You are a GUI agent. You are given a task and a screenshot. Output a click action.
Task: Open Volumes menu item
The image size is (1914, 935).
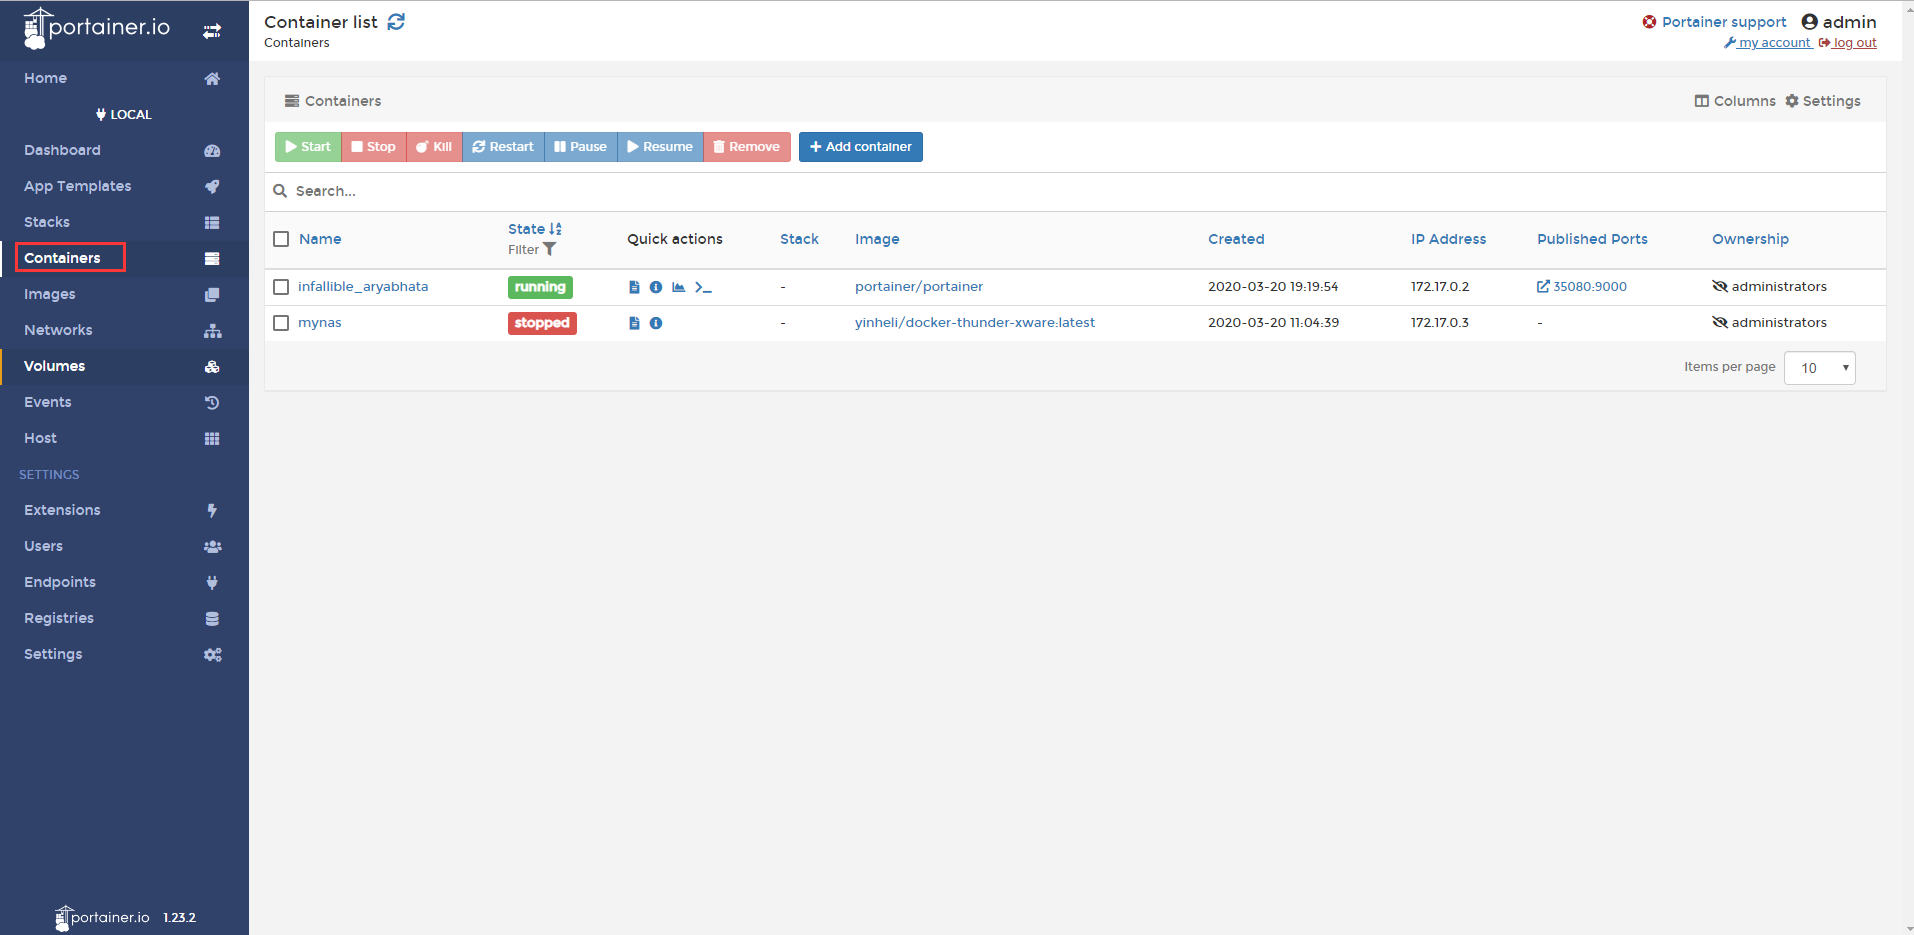pos(55,366)
